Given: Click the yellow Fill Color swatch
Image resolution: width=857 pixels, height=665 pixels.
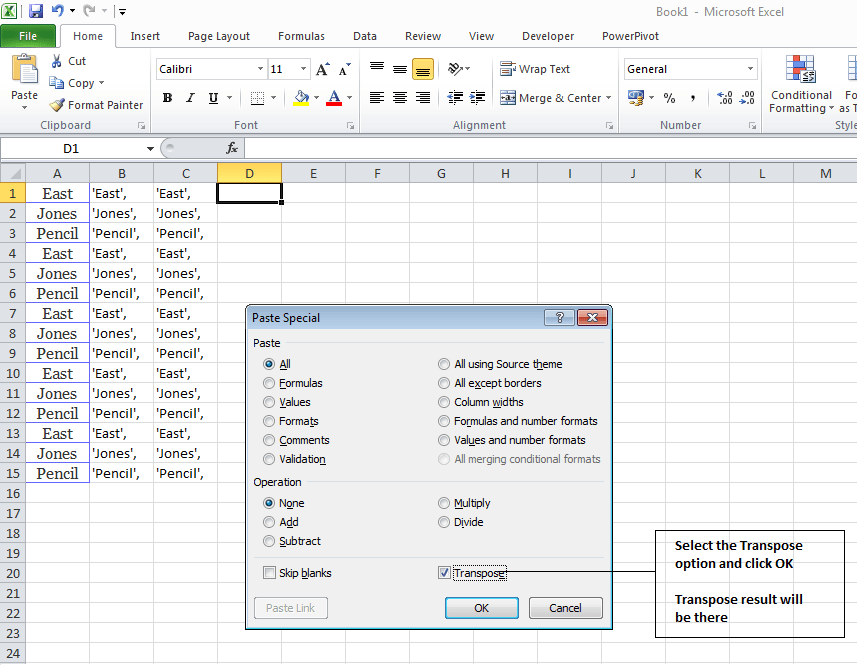Looking at the screenshot, I should 301,98.
